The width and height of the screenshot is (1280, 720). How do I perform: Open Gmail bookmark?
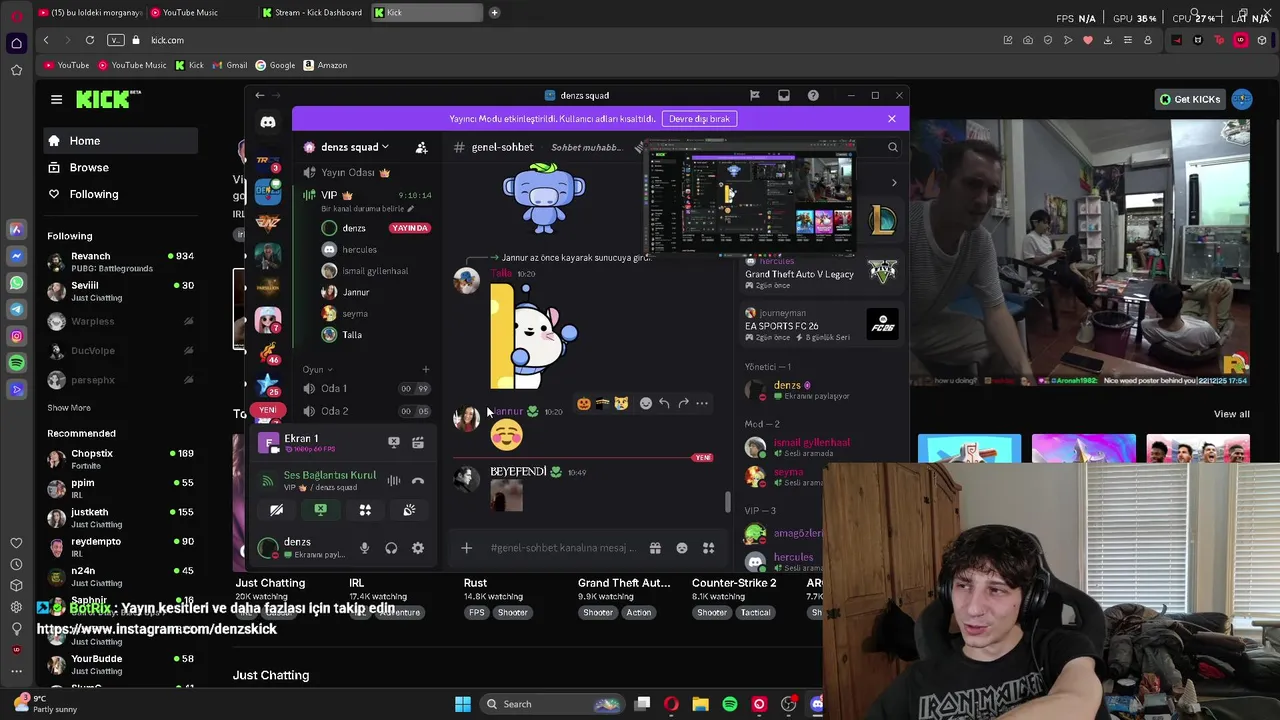228,65
